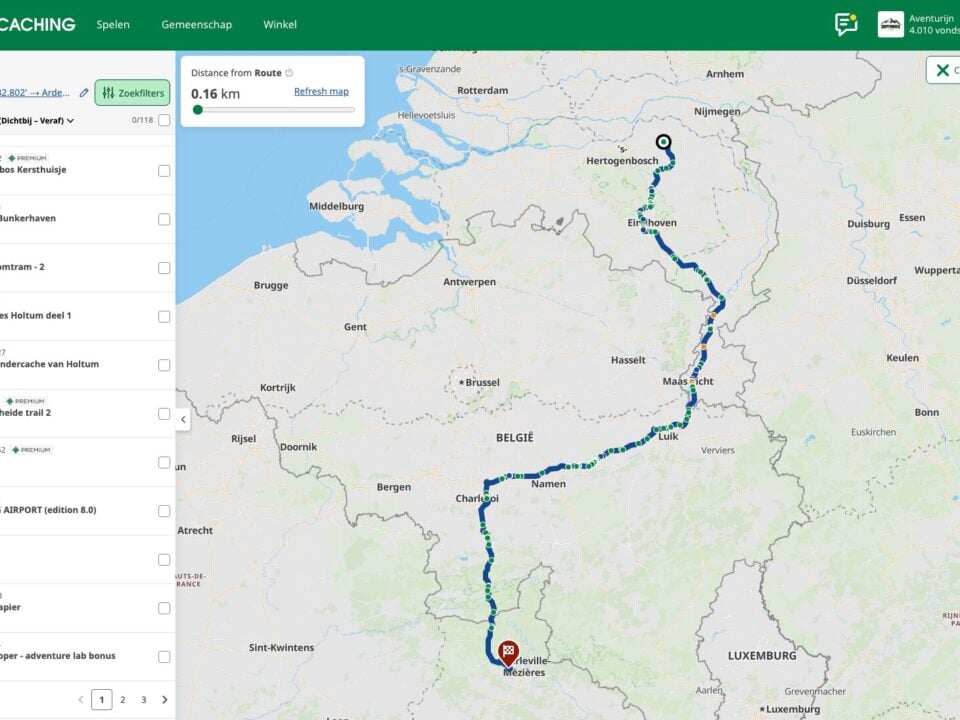Image resolution: width=960 pixels, height=720 pixels.
Task: Open the Aventurijn profile avatar
Action: pos(890,24)
